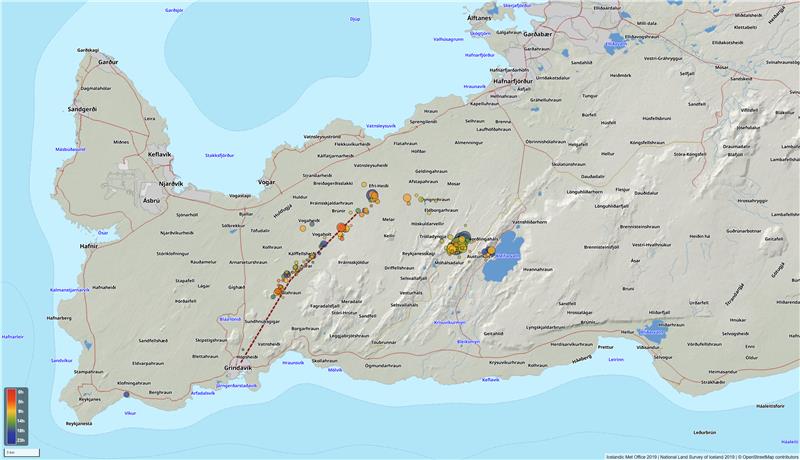Click the orange earthquake marker near Vogaholt
Viewport: 800px width, 460px height.
pyautogui.click(x=341, y=228)
